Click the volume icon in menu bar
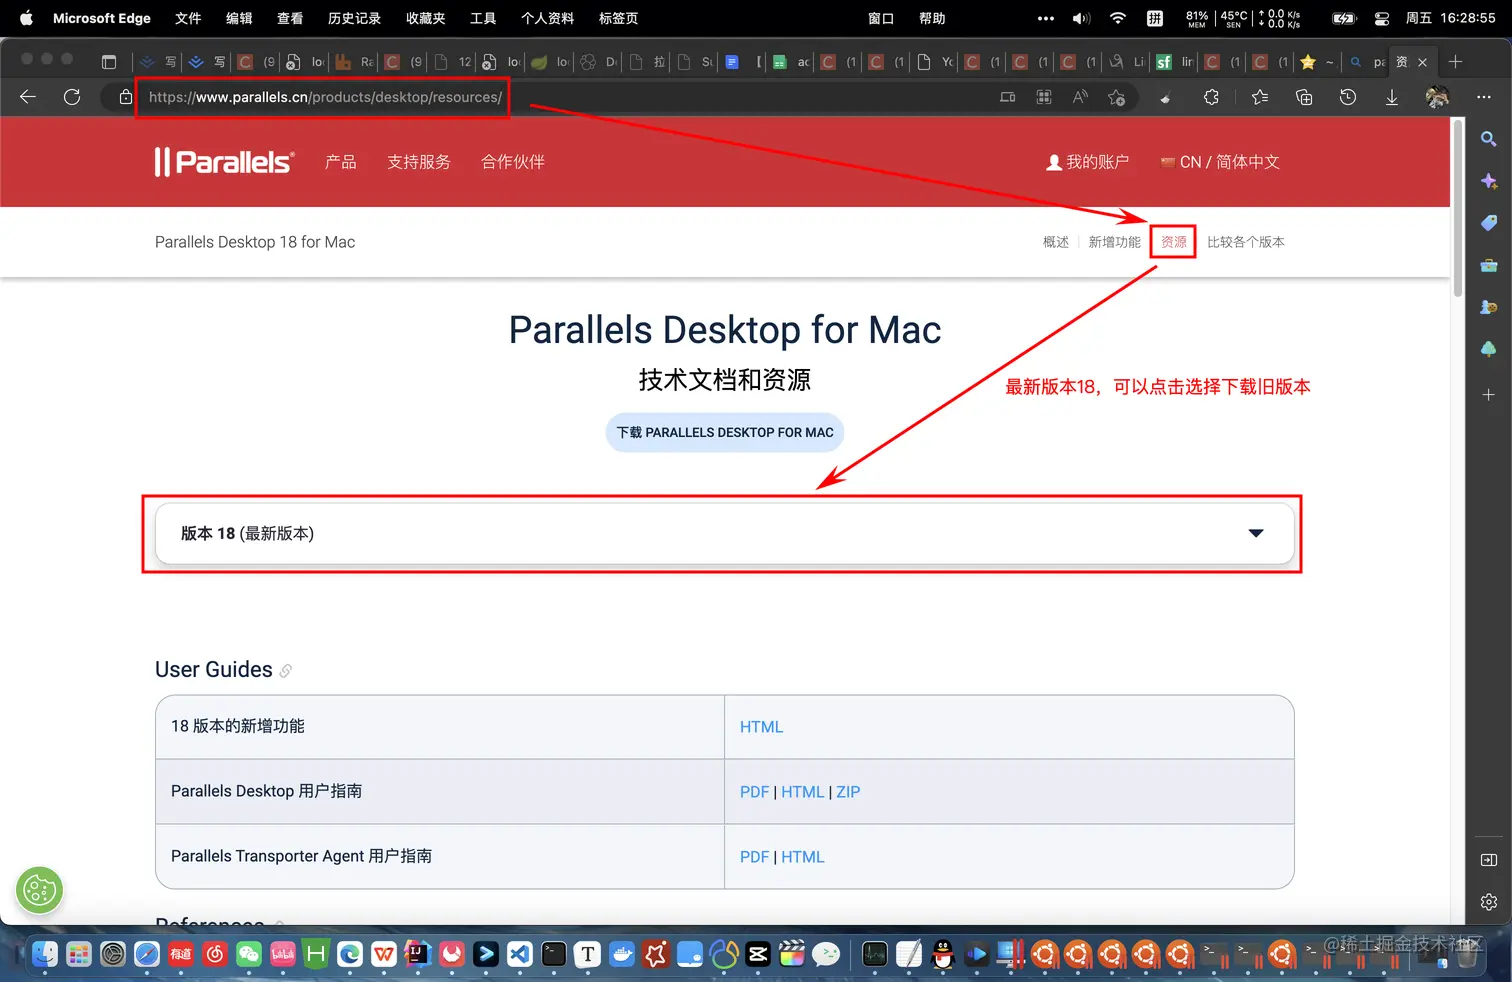This screenshot has width=1512, height=982. coord(1081,18)
